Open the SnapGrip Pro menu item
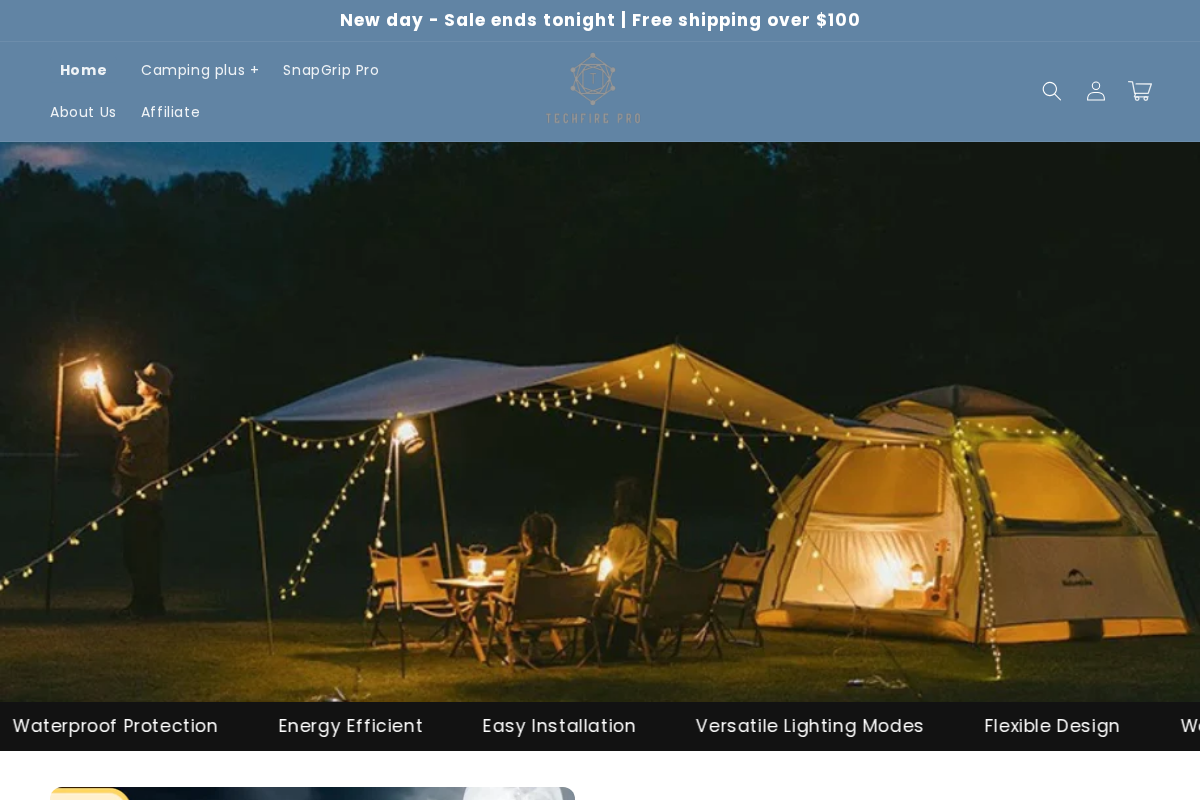Screen dimensions: 1200x800 point(331,70)
